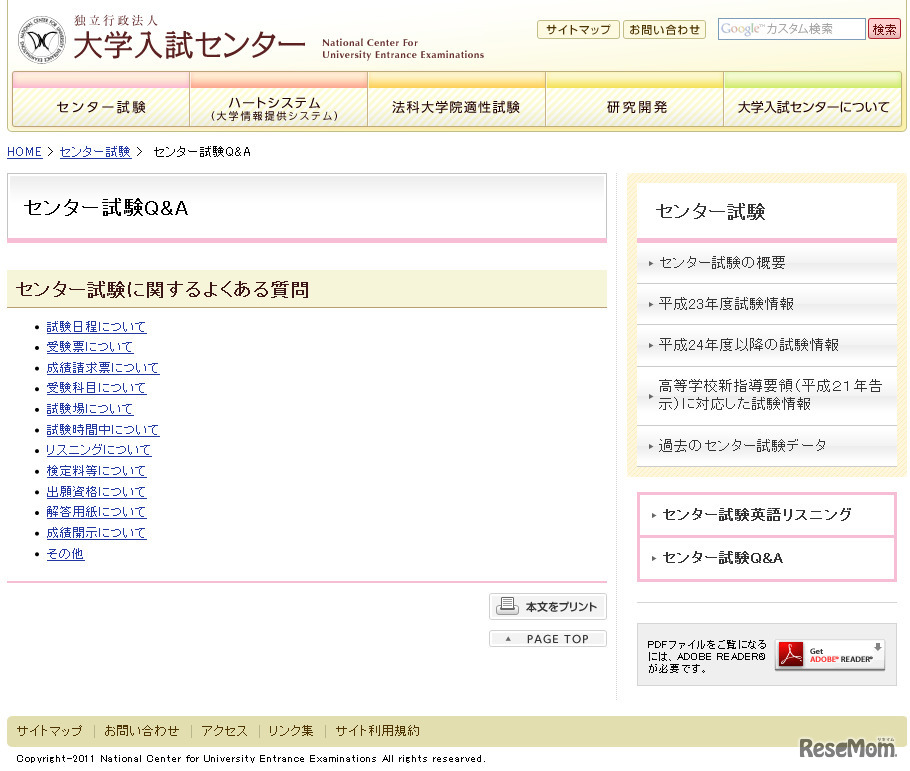
Task: Click the 本文をプリント printer button
Action: (x=548, y=606)
